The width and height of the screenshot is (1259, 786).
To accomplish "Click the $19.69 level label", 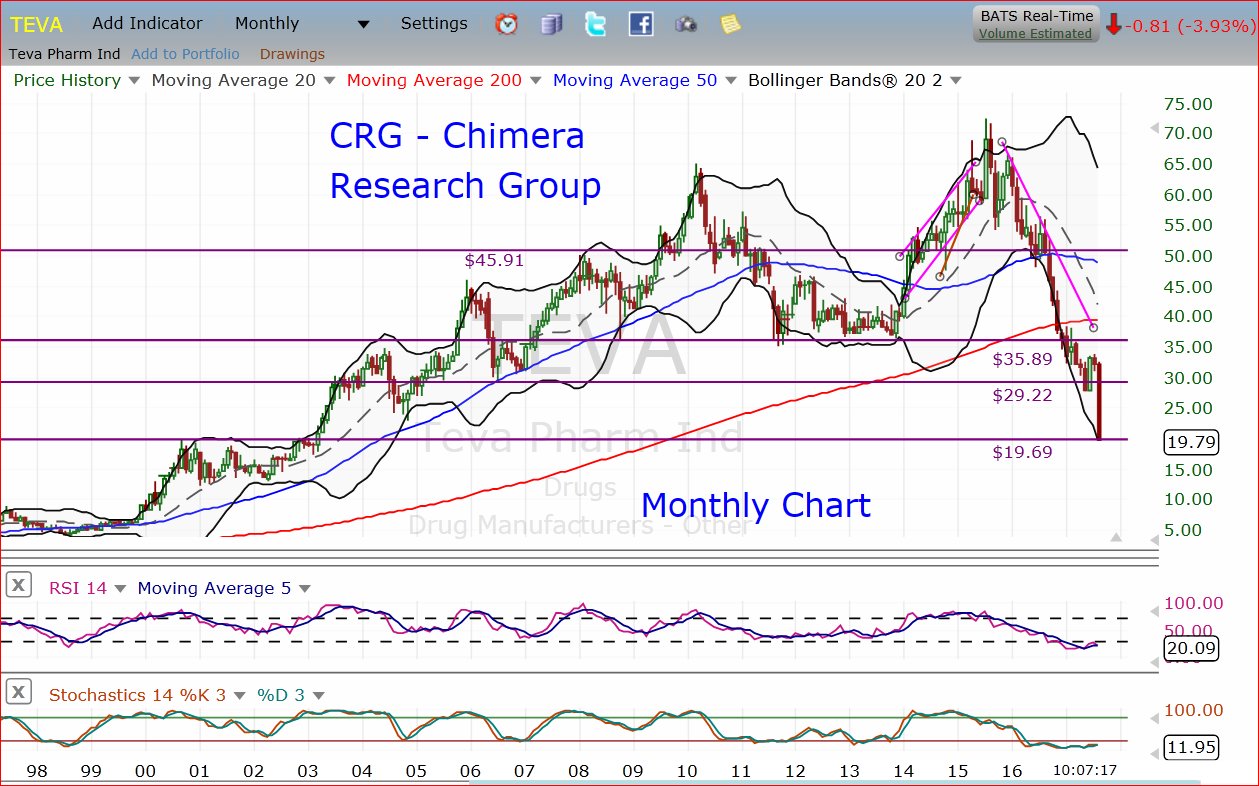I will pyautogui.click(x=1022, y=452).
